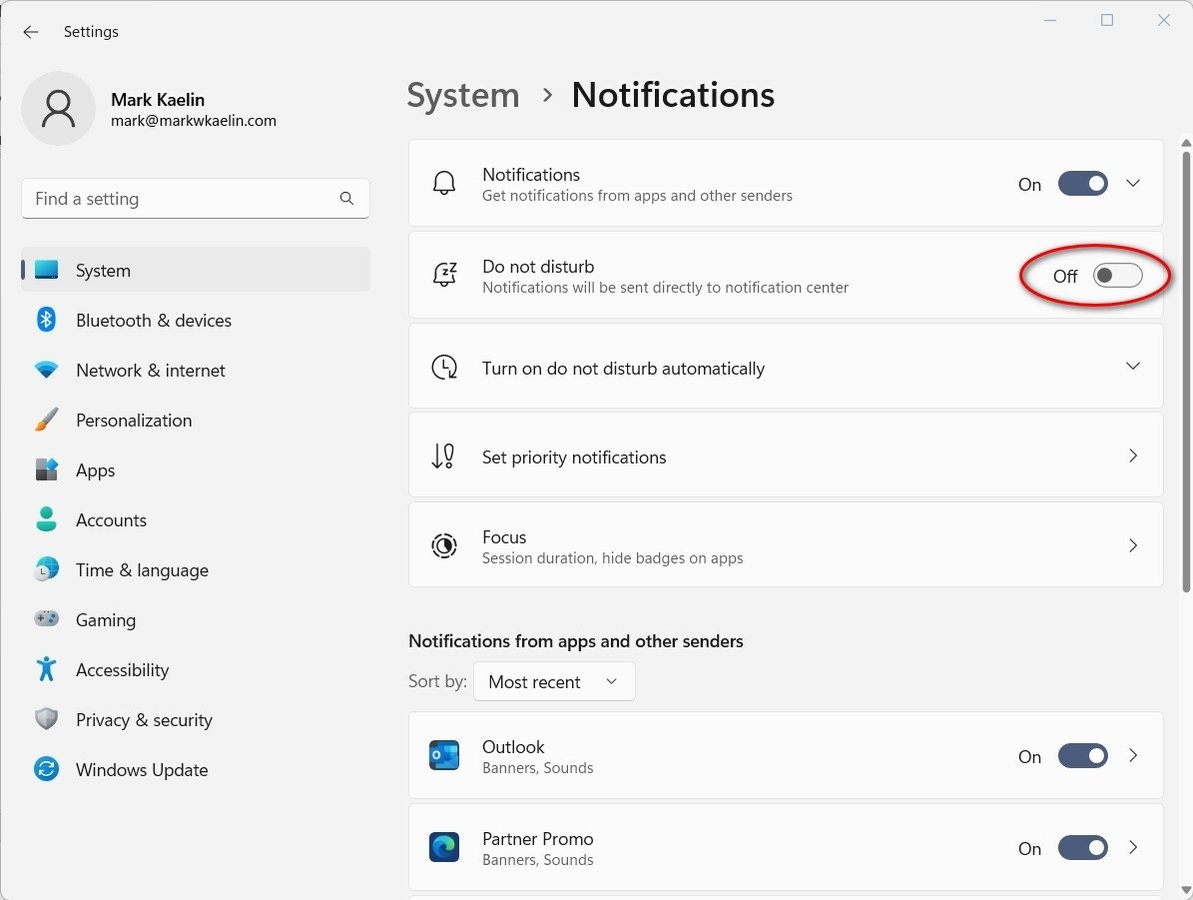Click the clock icon for automatic do not disturb
The image size is (1193, 900).
click(x=444, y=367)
